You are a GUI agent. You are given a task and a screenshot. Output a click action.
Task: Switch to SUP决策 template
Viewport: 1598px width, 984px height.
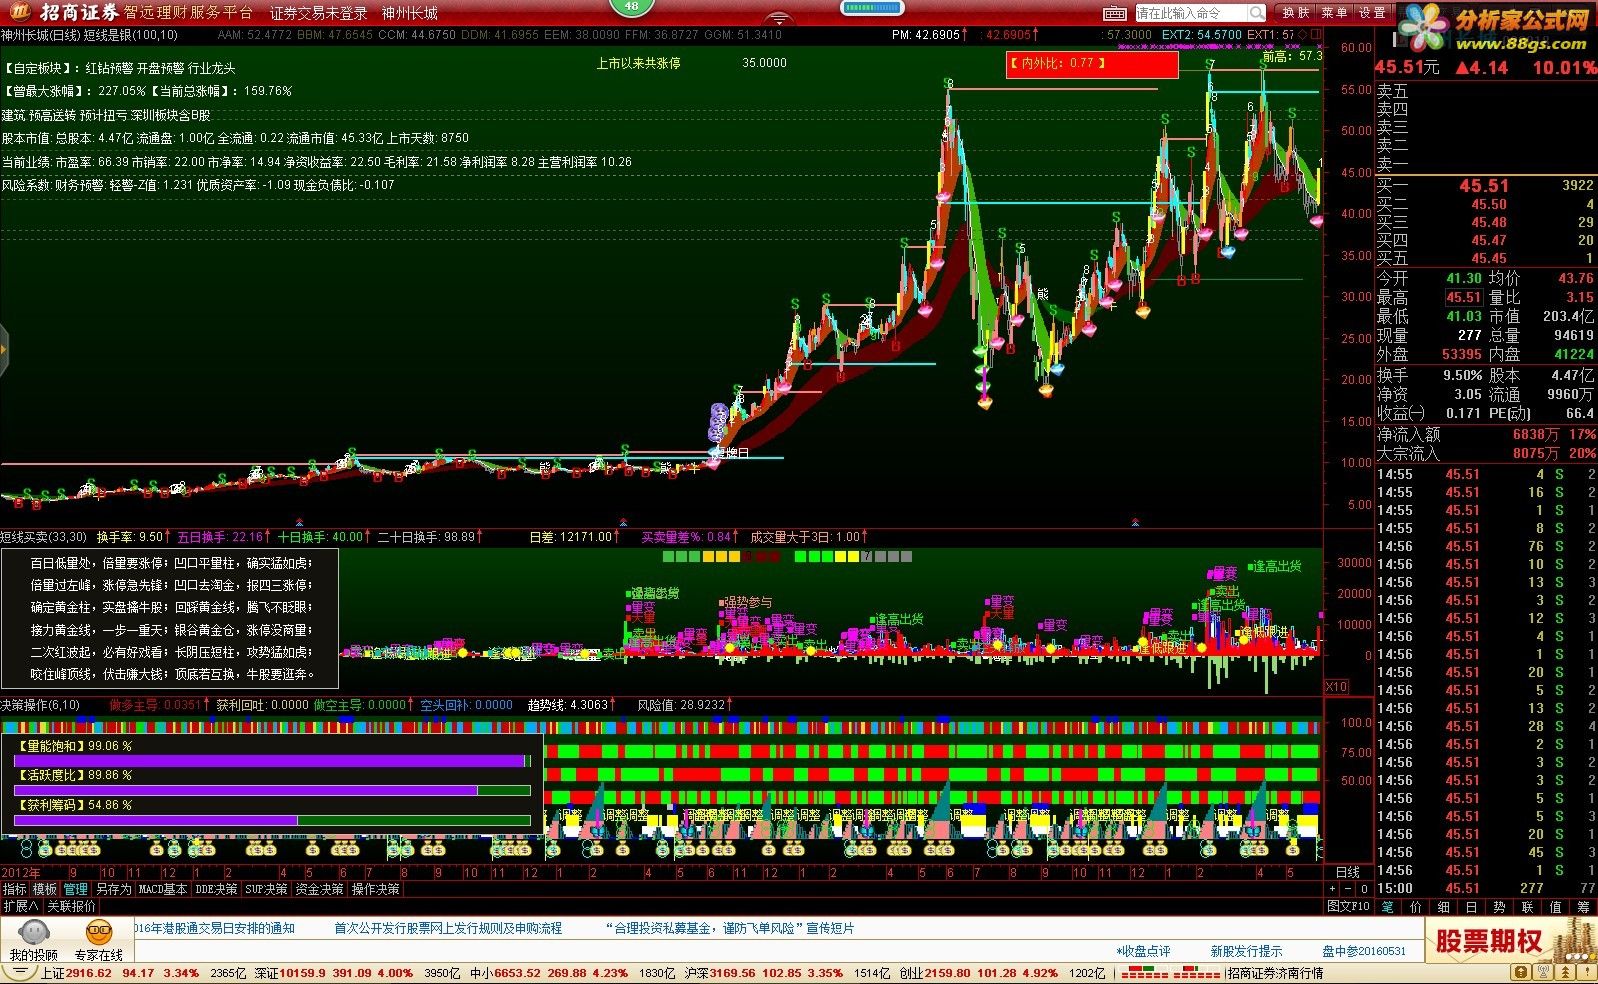(x=267, y=889)
